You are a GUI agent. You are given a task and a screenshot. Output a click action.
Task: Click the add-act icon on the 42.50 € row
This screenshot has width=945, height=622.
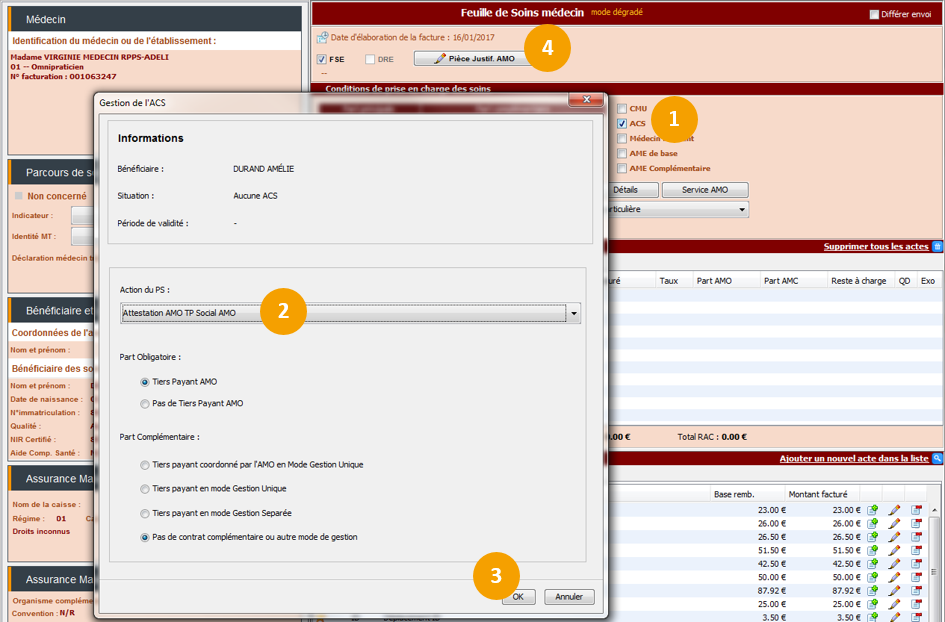[873, 564]
